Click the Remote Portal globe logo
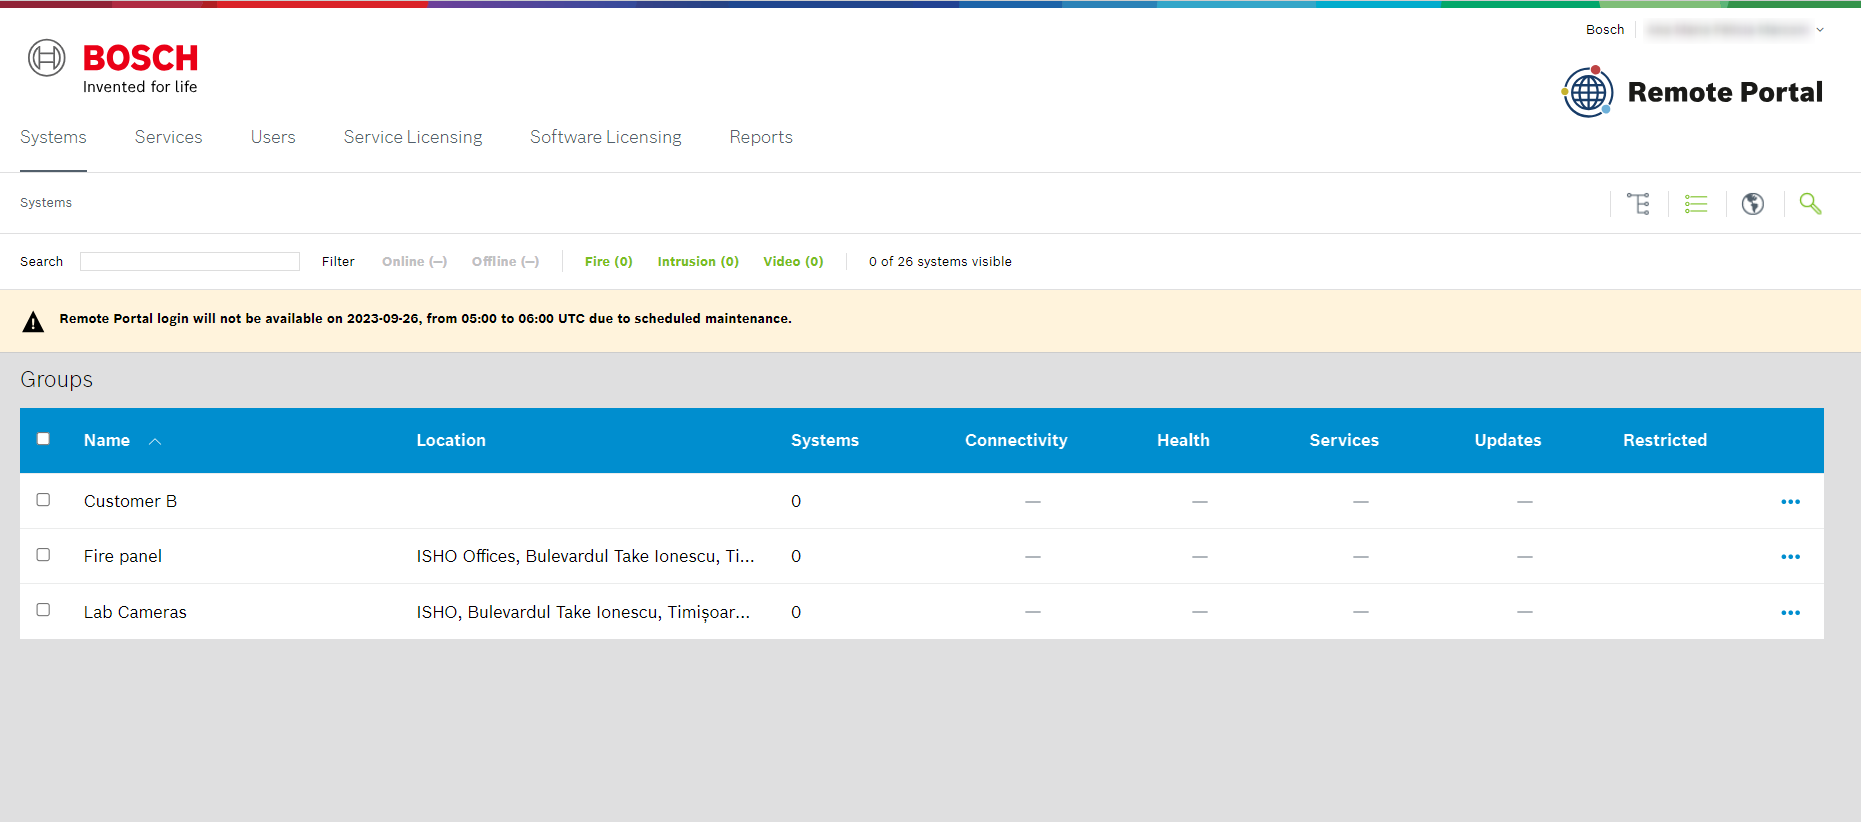Screen dimensions: 1861x822 [1587, 92]
